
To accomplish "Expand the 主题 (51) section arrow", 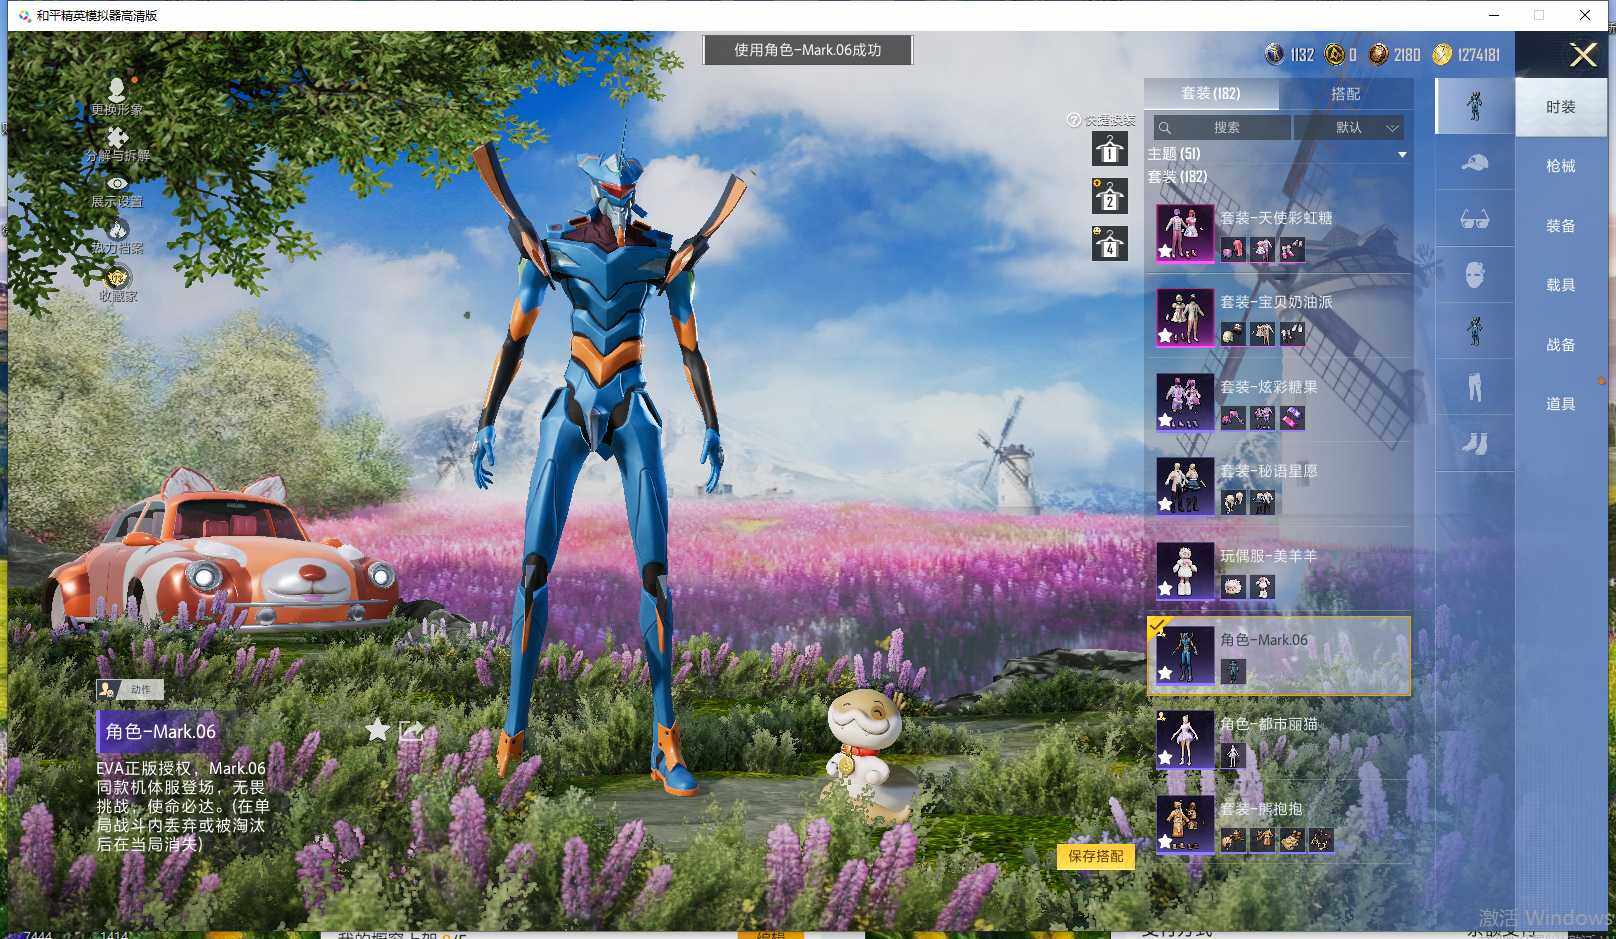I will pos(1402,154).
